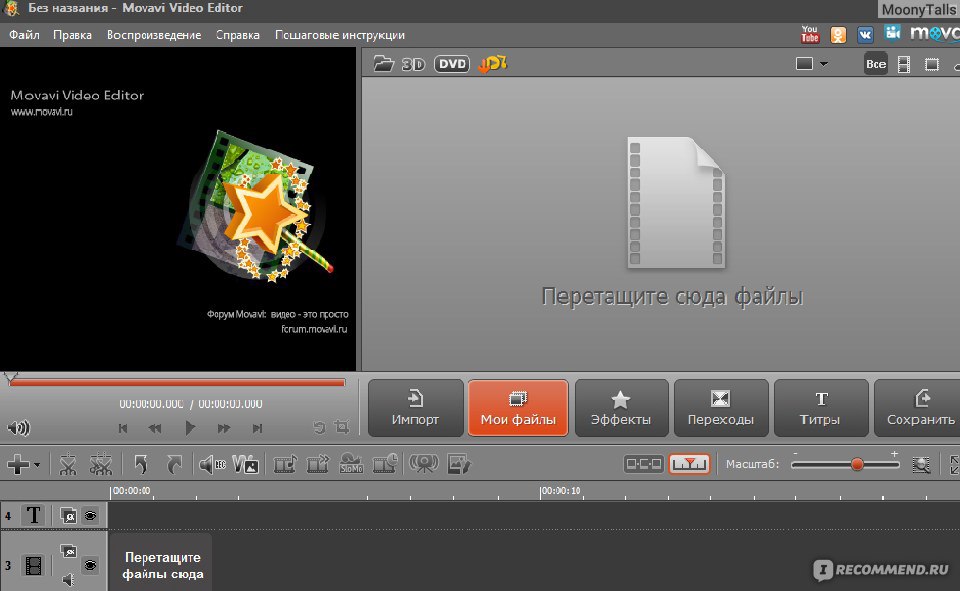
Task: Click the double scissors cut tool
Action: pos(101,464)
